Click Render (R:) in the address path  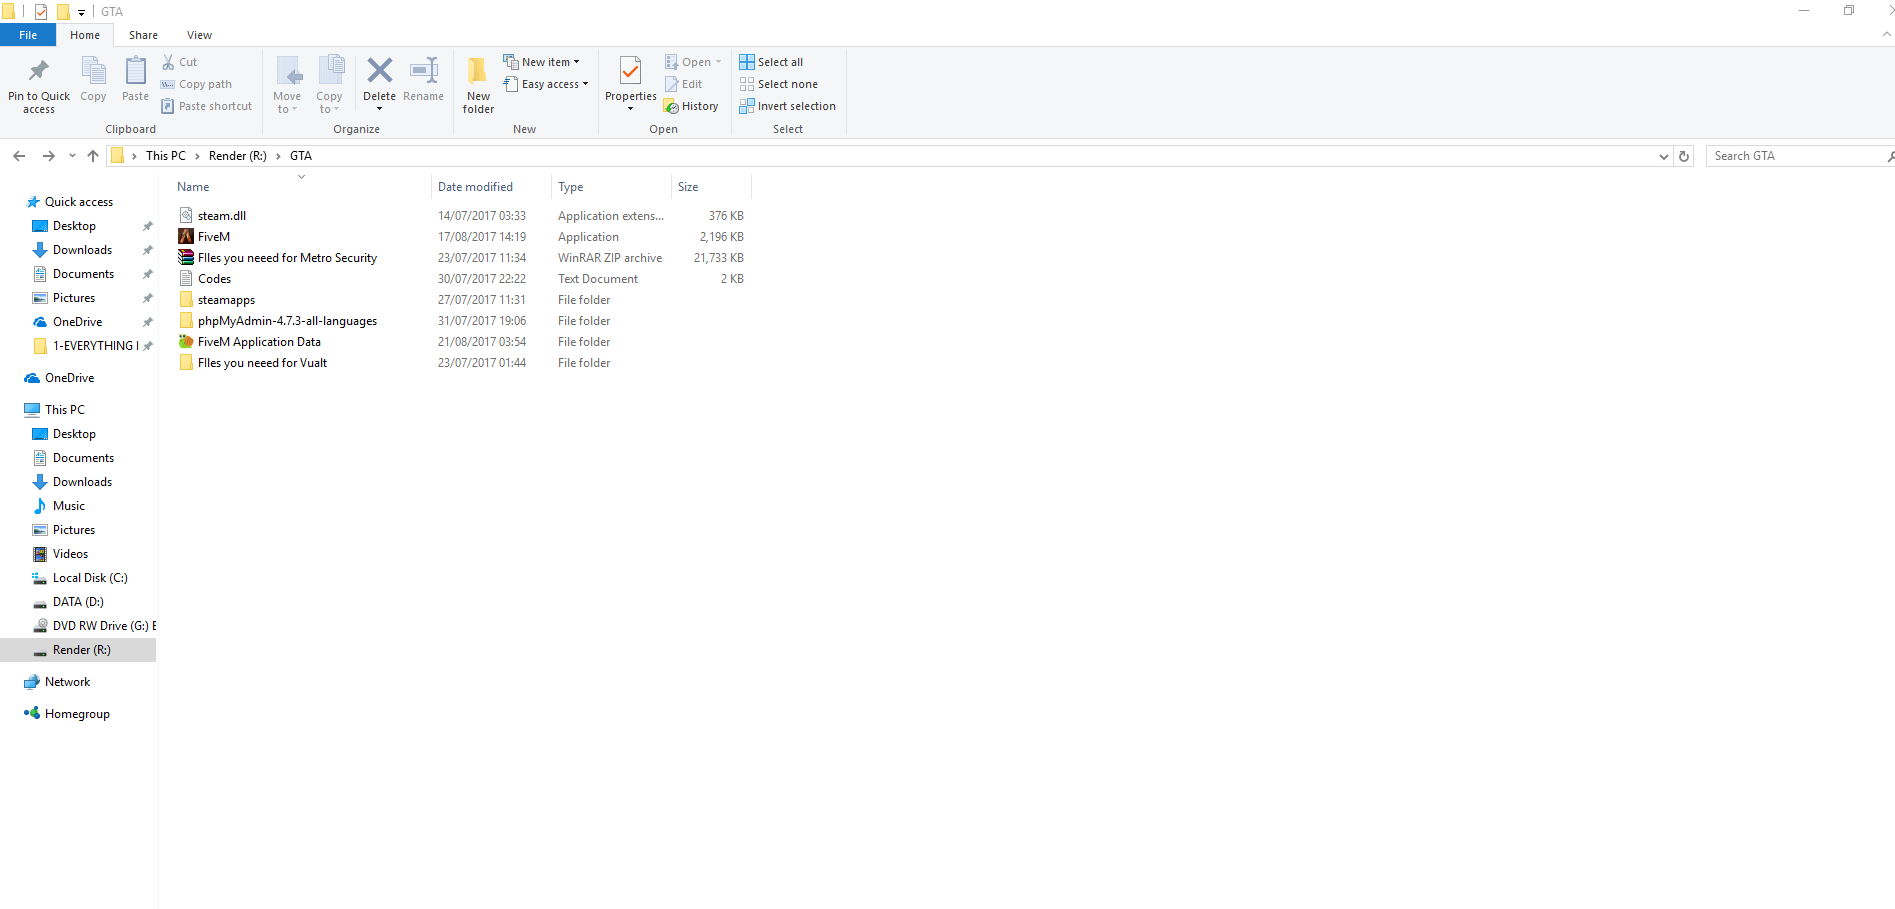pyautogui.click(x=238, y=156)
